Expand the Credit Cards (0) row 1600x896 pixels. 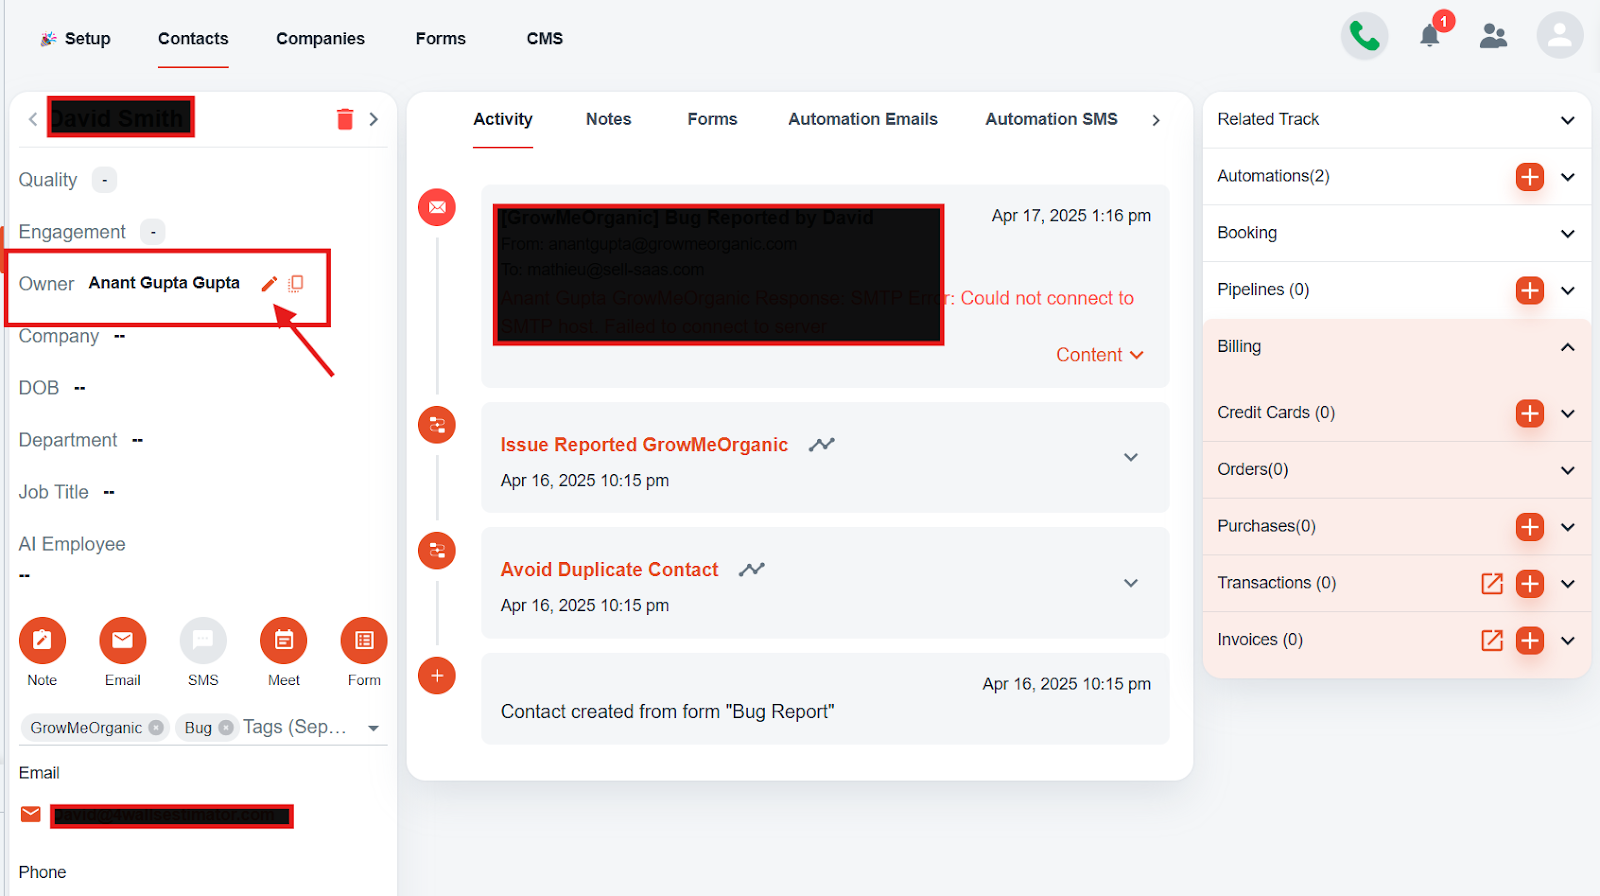tap(1568, 413)
